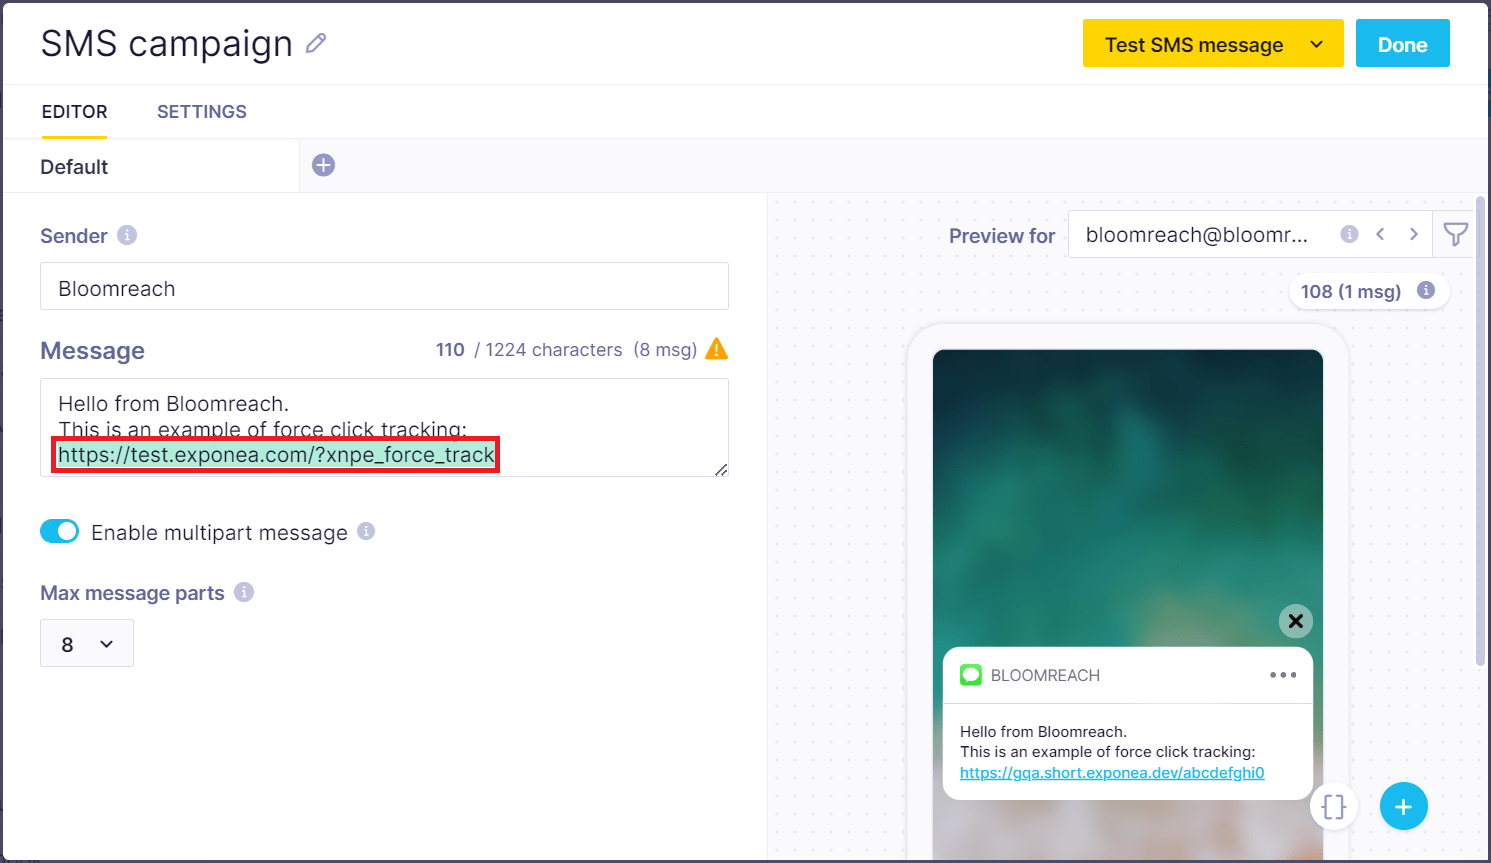Click the info icon beside Max message parts
This screenshot has height=863, width=1491.
243,593
